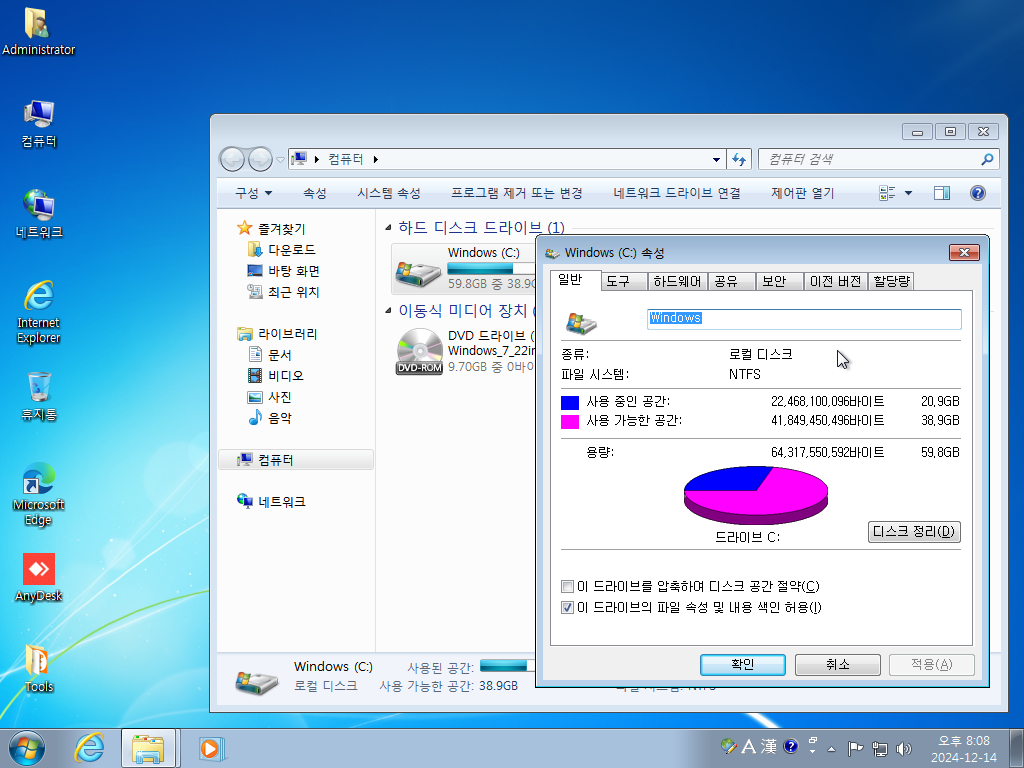Click the blue 사용 중인 공간 swatch
Viewport: 1024px width, 768px height.
pyautogui.click(x=569, y=402)
